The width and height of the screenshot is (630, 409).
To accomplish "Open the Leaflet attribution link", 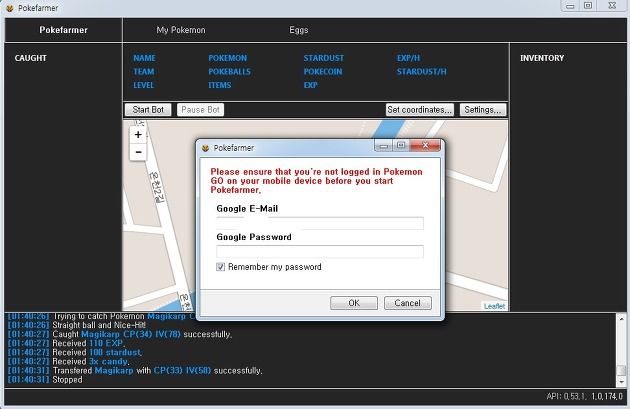I will click(x=494, y=306).
